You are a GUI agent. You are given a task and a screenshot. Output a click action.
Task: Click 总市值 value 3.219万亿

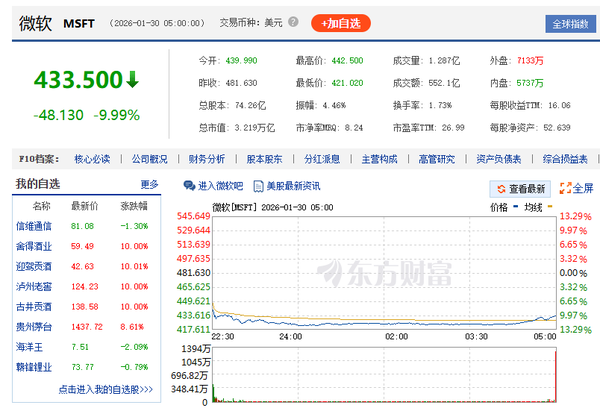point(254,128)
